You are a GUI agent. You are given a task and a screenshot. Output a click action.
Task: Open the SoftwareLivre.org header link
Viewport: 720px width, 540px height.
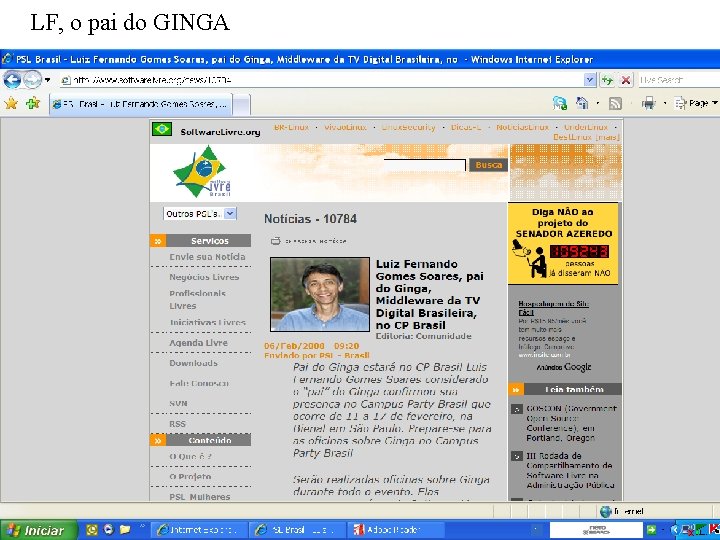pos(220,132)
